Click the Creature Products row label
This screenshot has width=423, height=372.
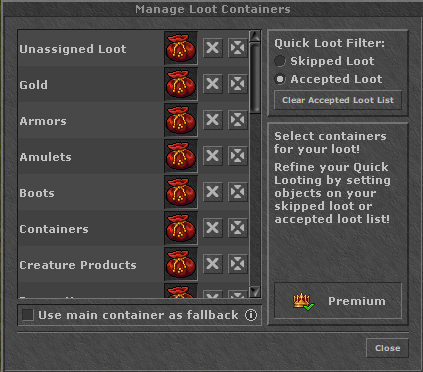(78, 265)
